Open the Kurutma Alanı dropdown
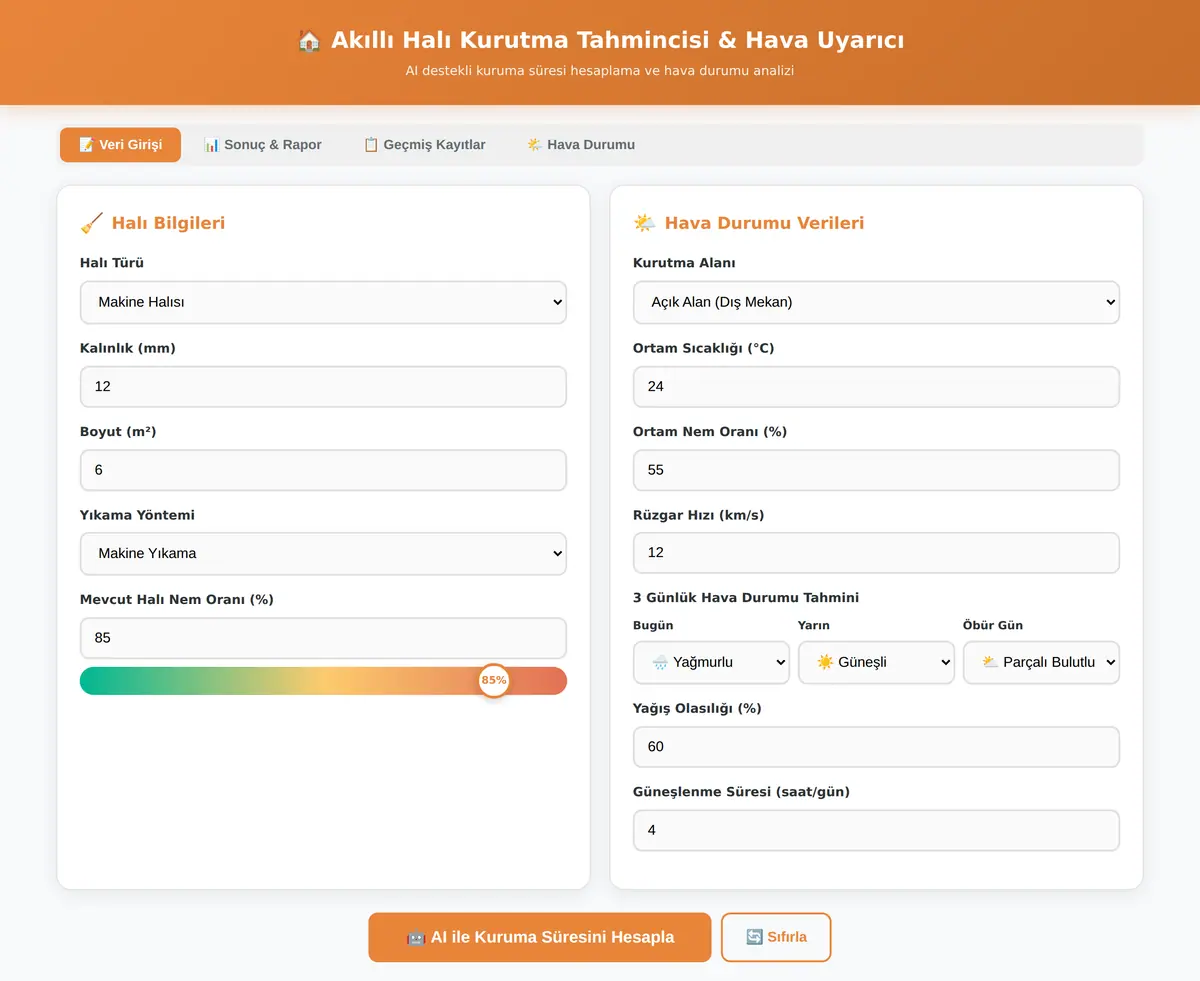Image resolution: width=1200 pixels, height=981 pixels. tap(876, 302)
